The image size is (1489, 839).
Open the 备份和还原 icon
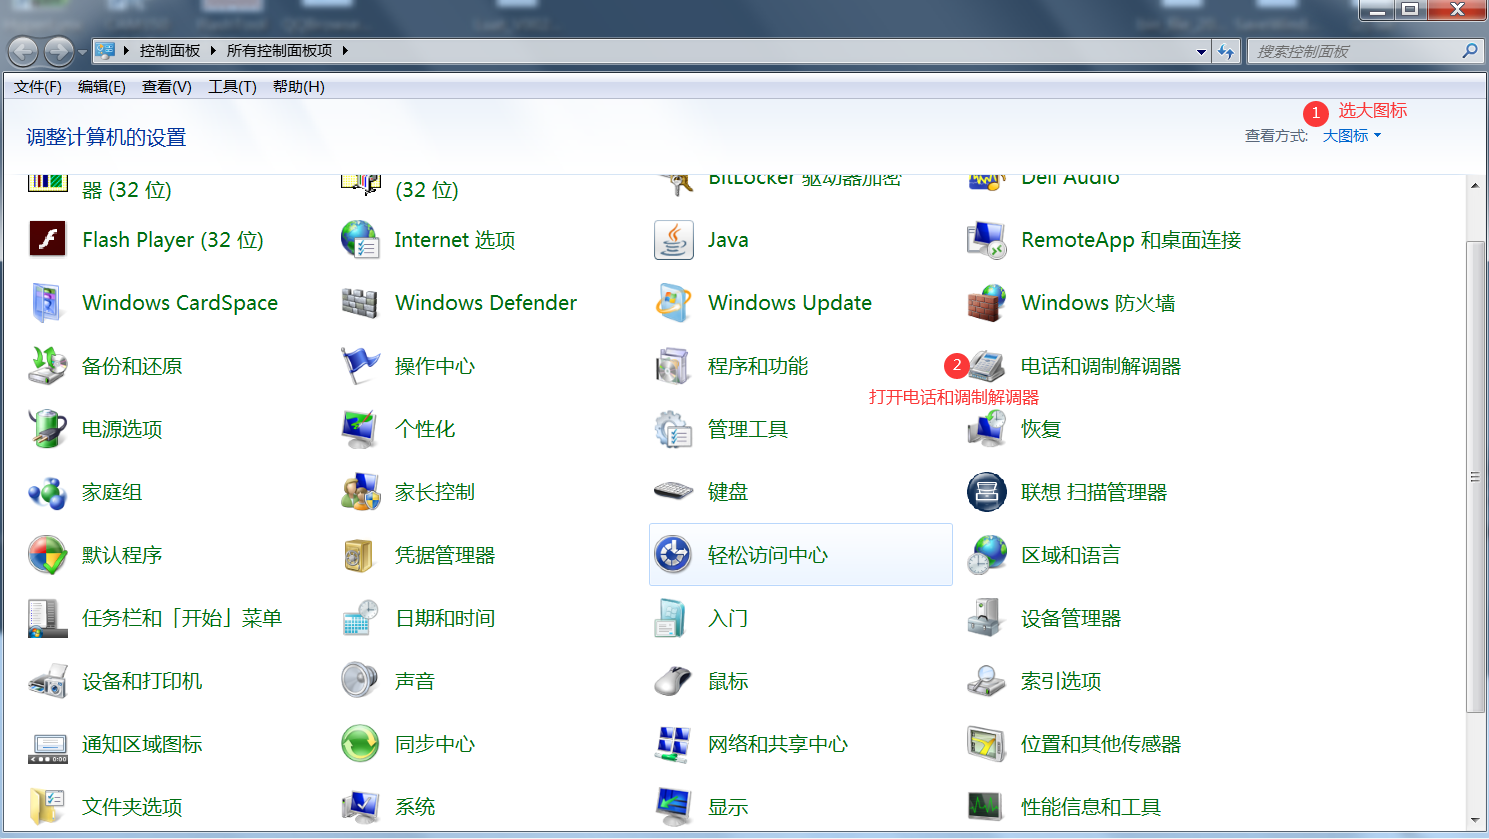(x=47, y=366)
